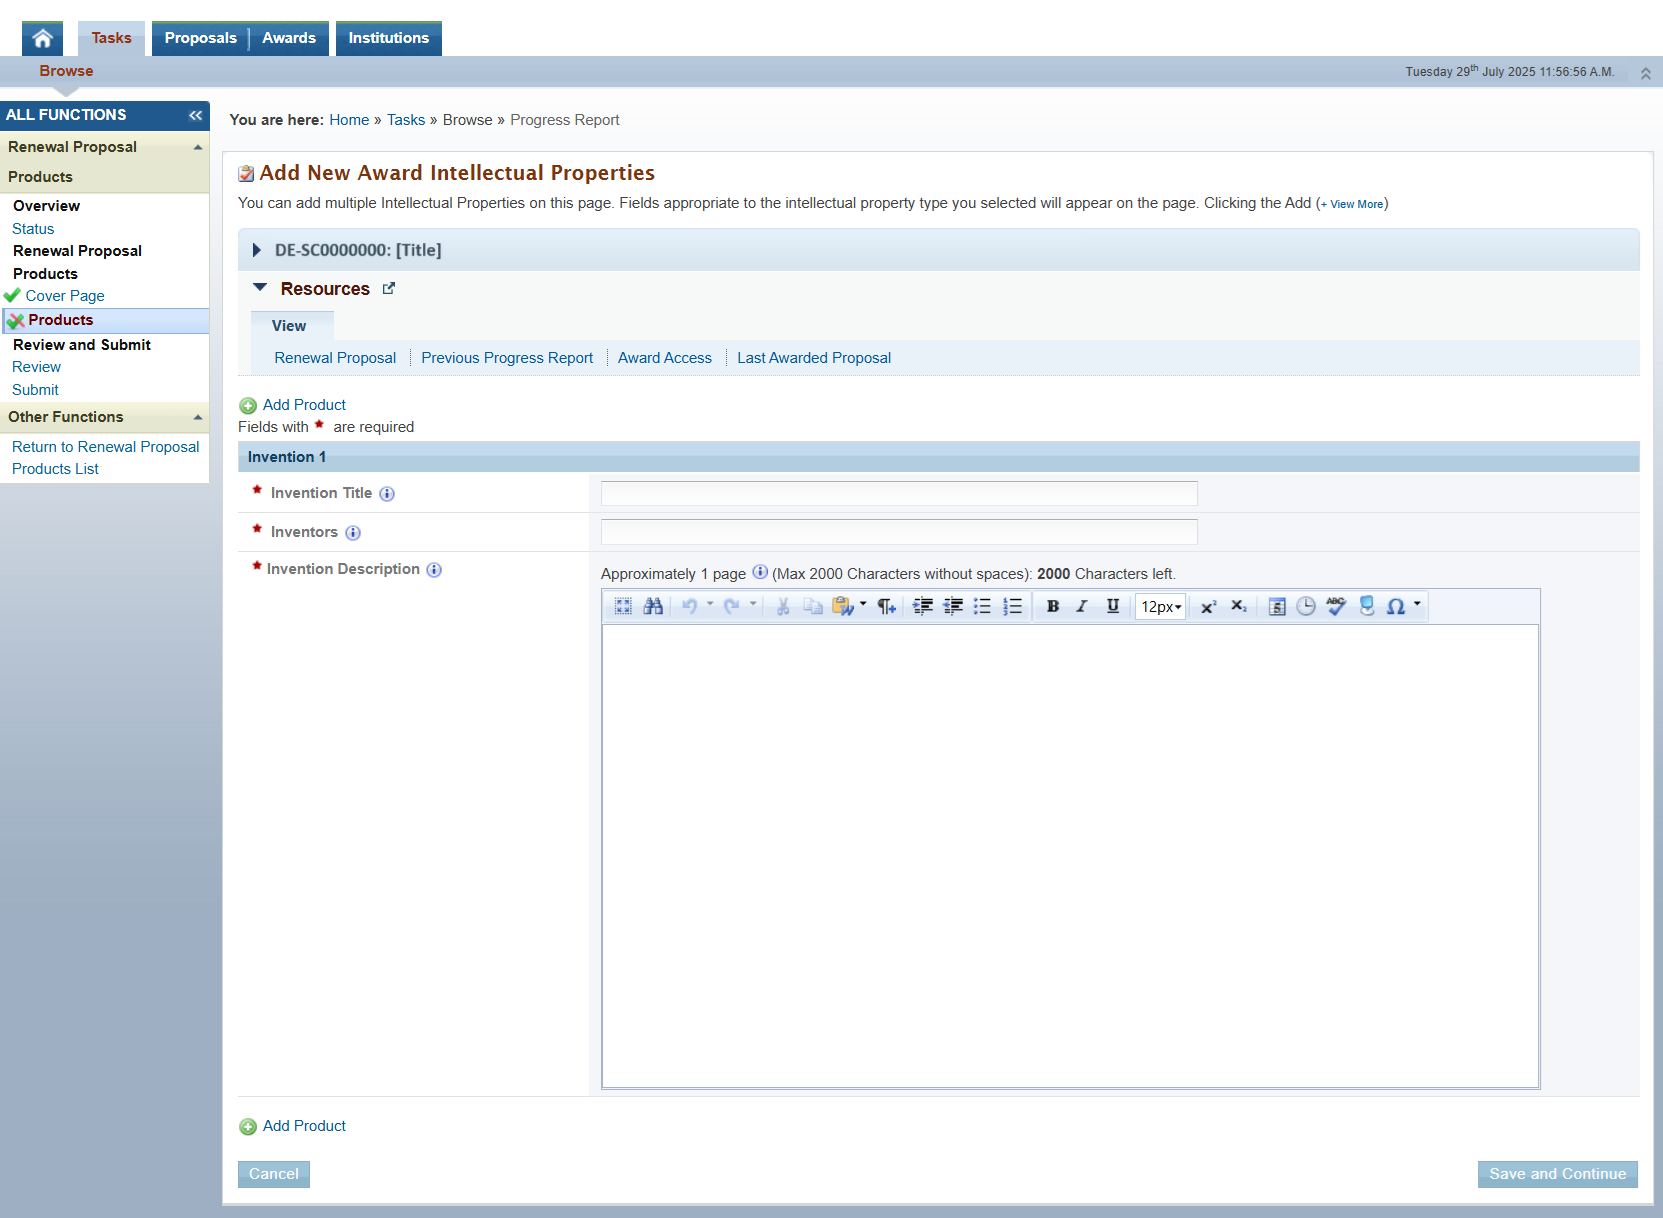The height and width of the screenshot is (1218, 1663).
Task: Click the insert time clock icon
Action: tap(1306, 606)
